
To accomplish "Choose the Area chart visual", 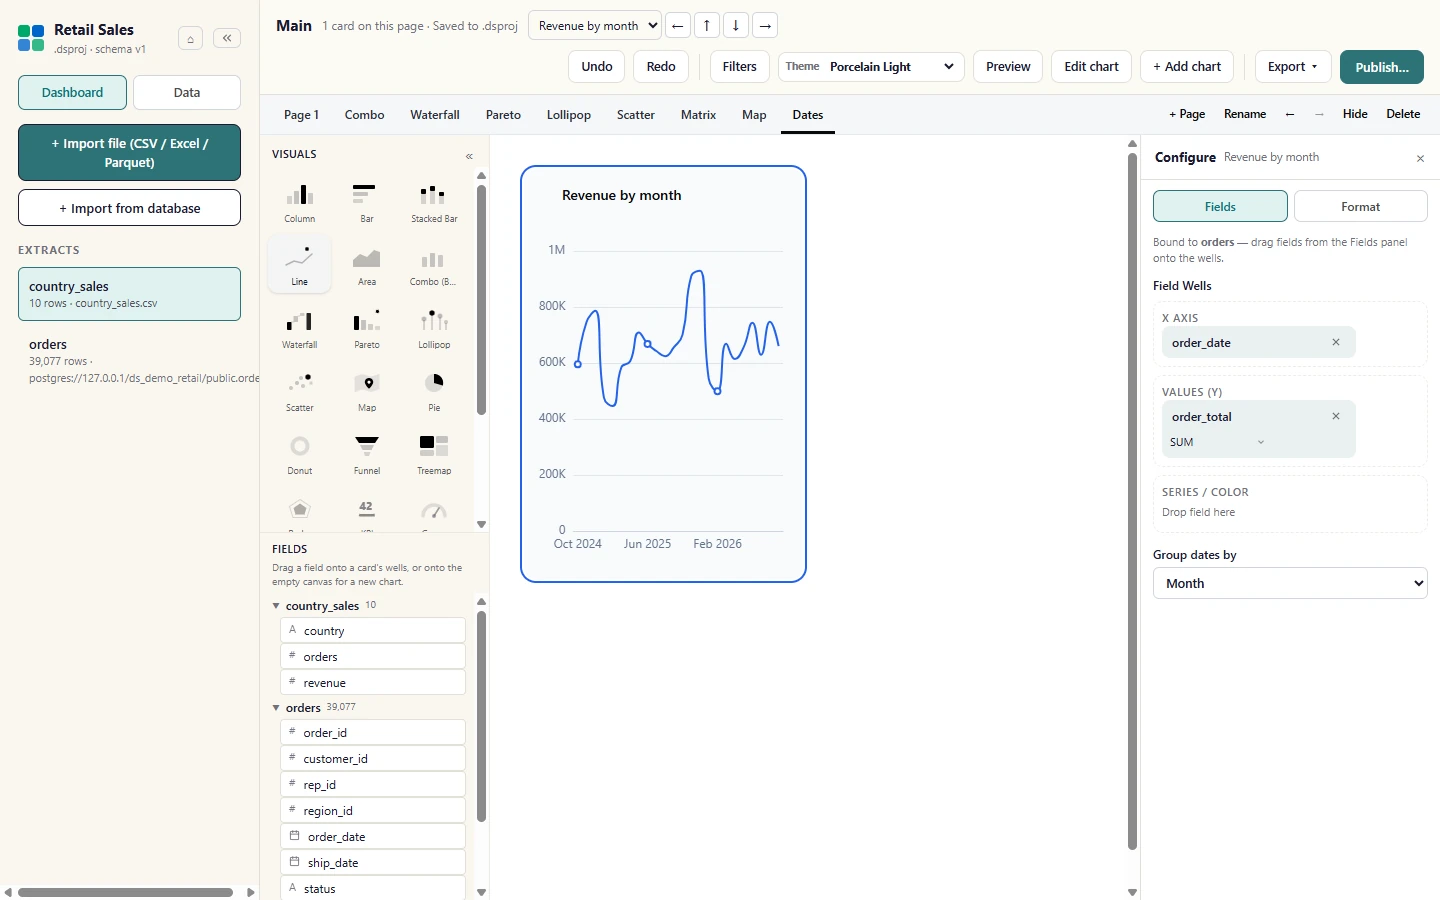I will point(367,265).
